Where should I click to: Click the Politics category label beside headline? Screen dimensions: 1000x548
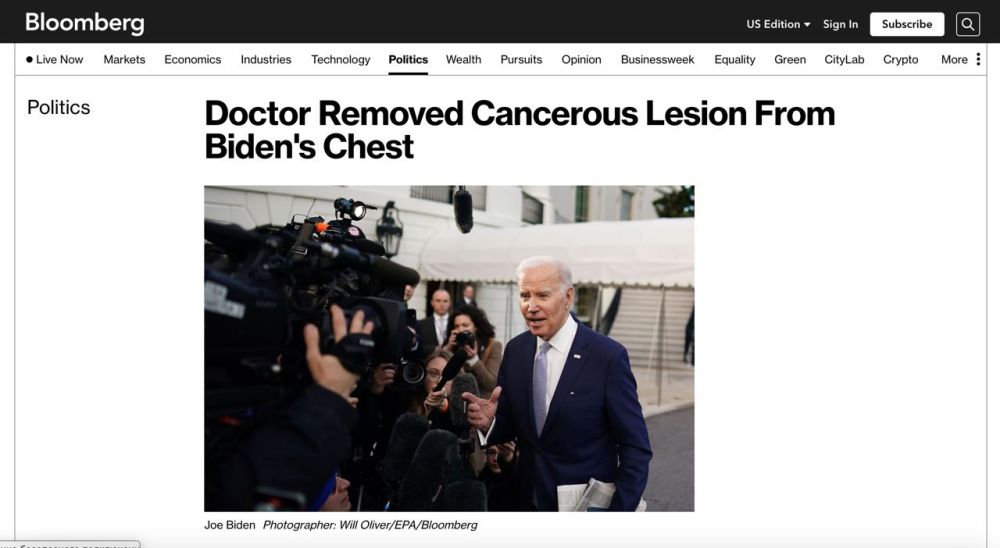(x=59, y=107)
